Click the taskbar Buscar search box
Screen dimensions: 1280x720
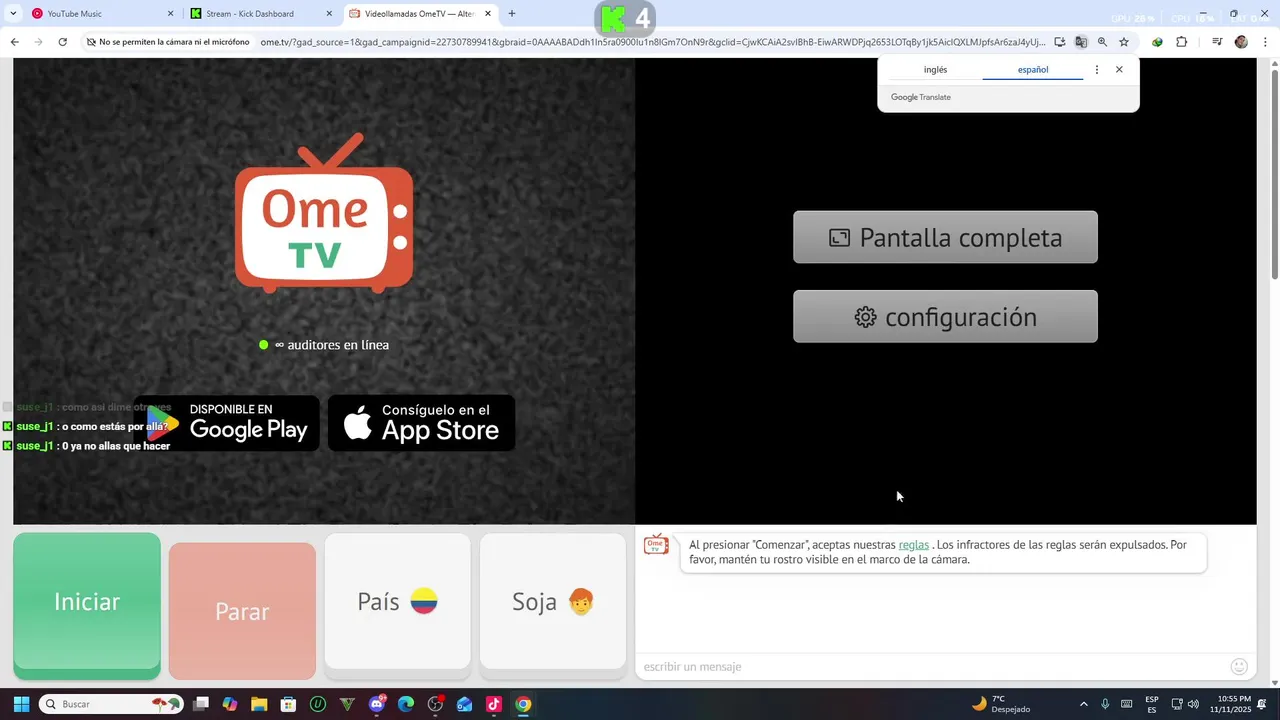(x=111, y=704)
